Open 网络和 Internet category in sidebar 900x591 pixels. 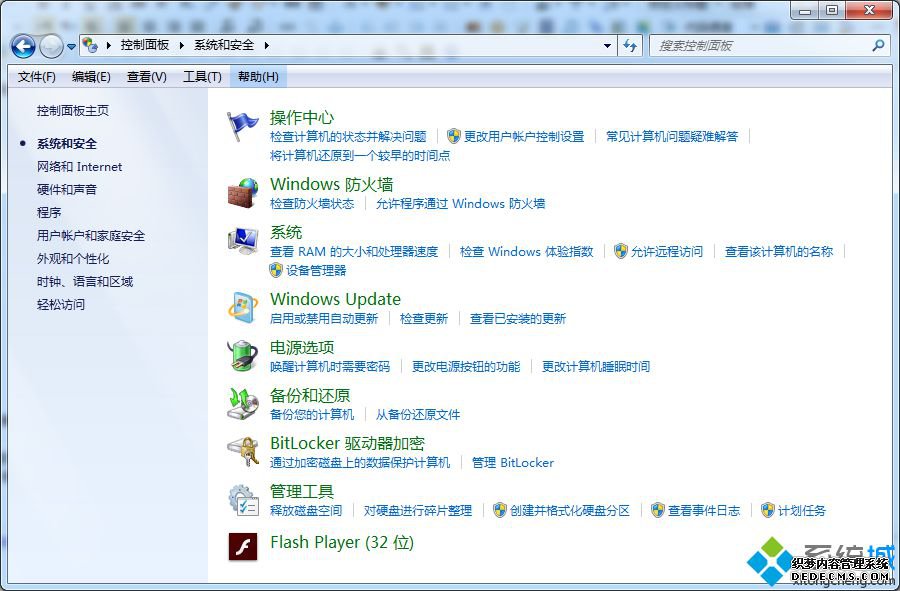click(x=79, y=167)
